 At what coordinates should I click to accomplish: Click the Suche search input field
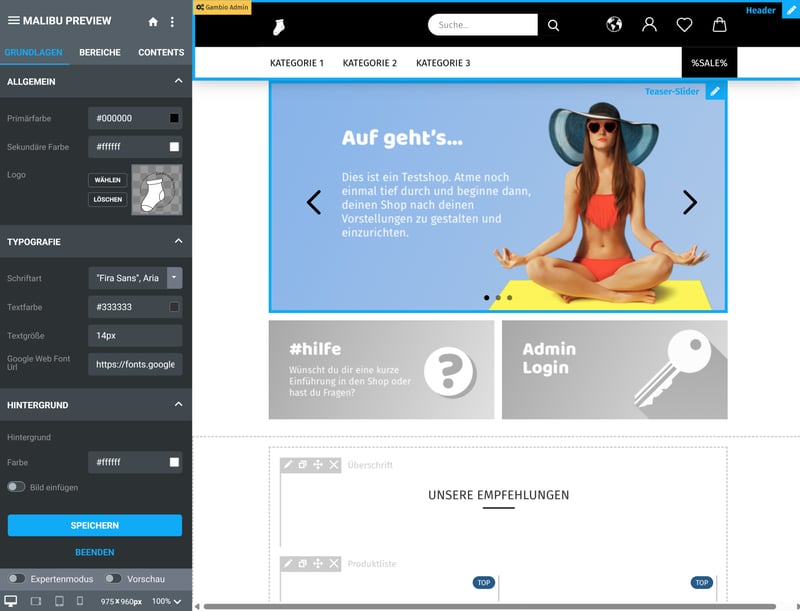click(x=483, y=24)
